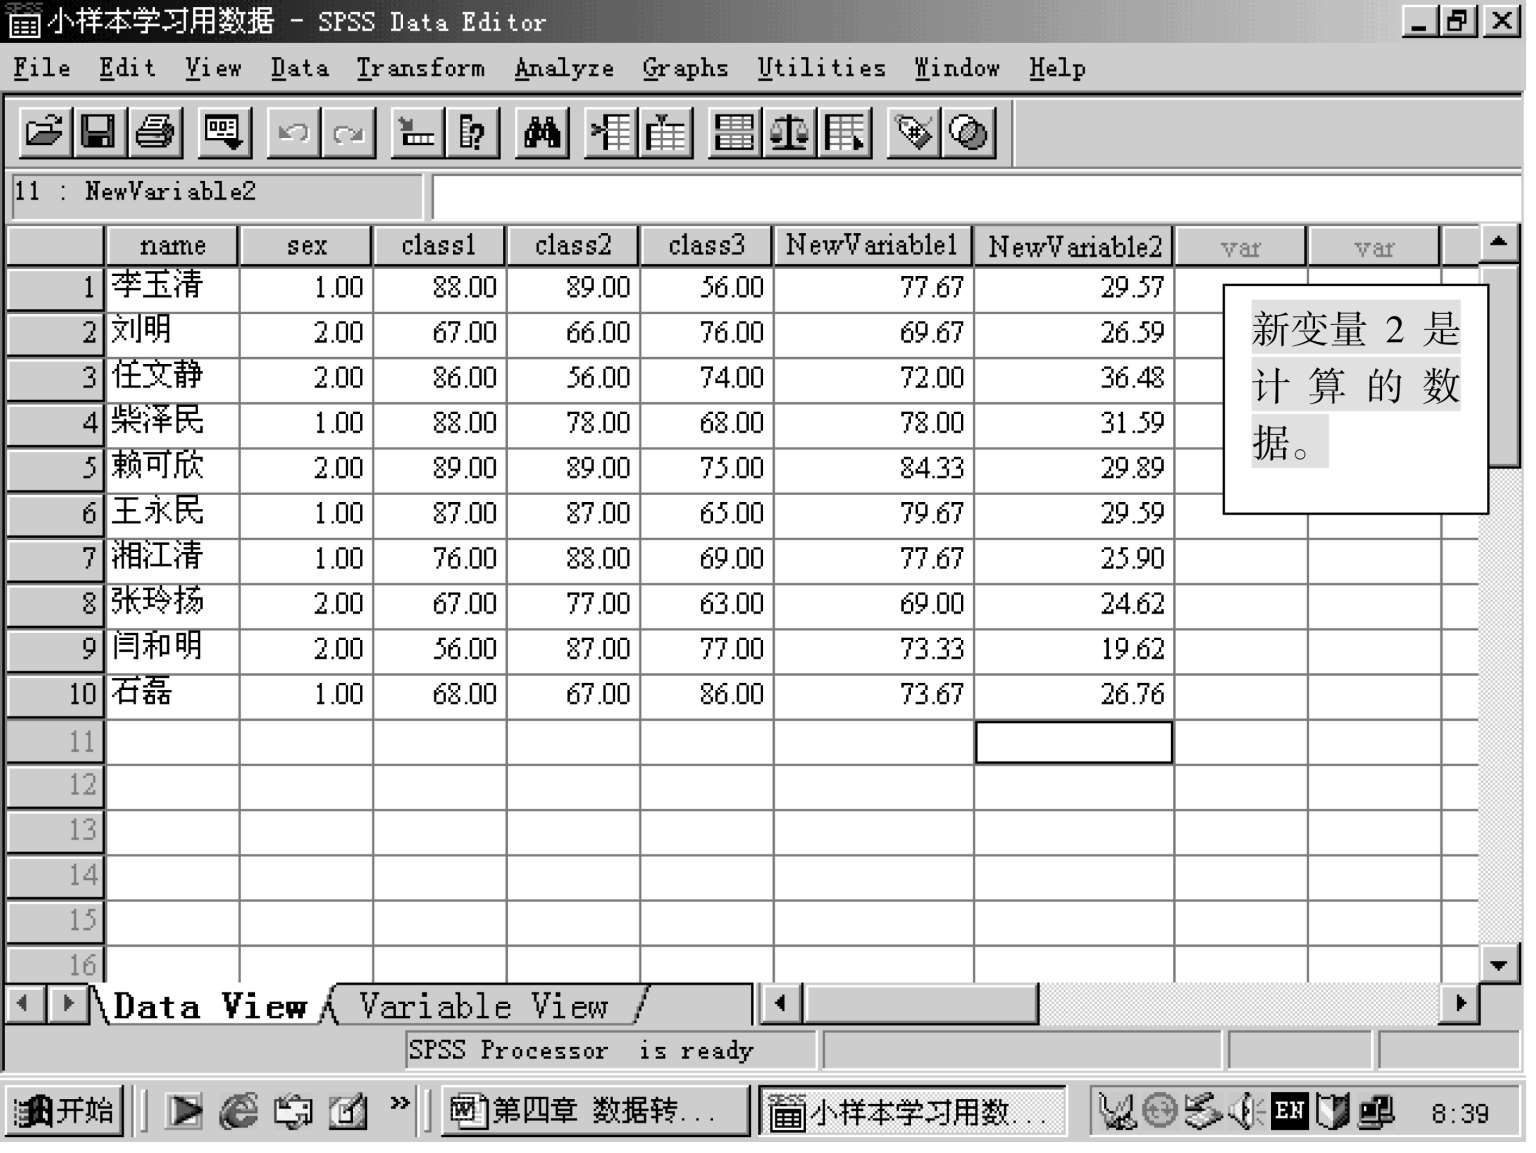Click the vertical scrollbar down arrow
1536x1153 pixels.
coord(1498,965)
